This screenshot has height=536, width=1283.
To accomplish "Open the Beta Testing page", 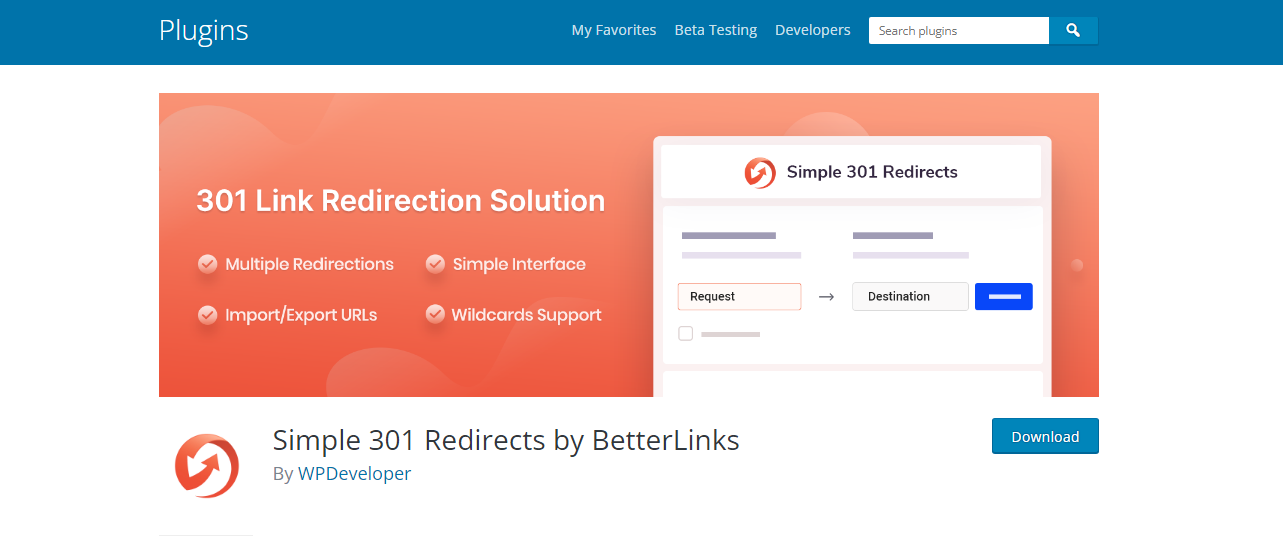I will pos(716,30).
